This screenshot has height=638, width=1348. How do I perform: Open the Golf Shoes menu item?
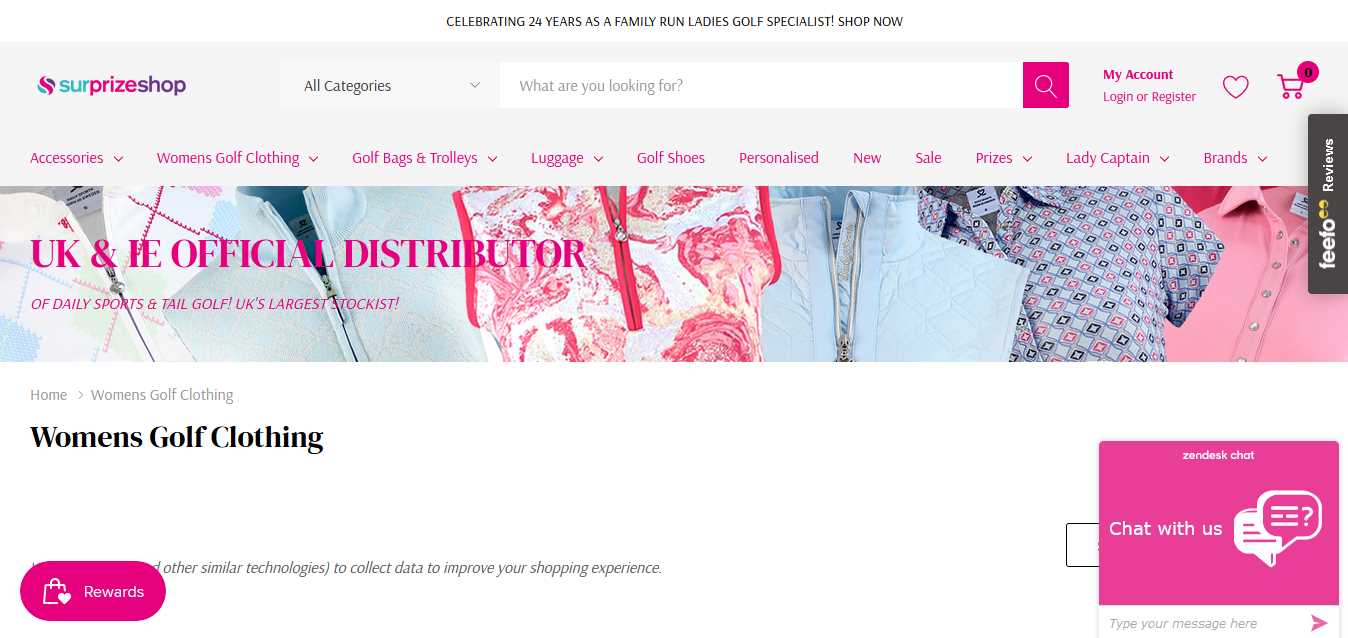point(671,158)
